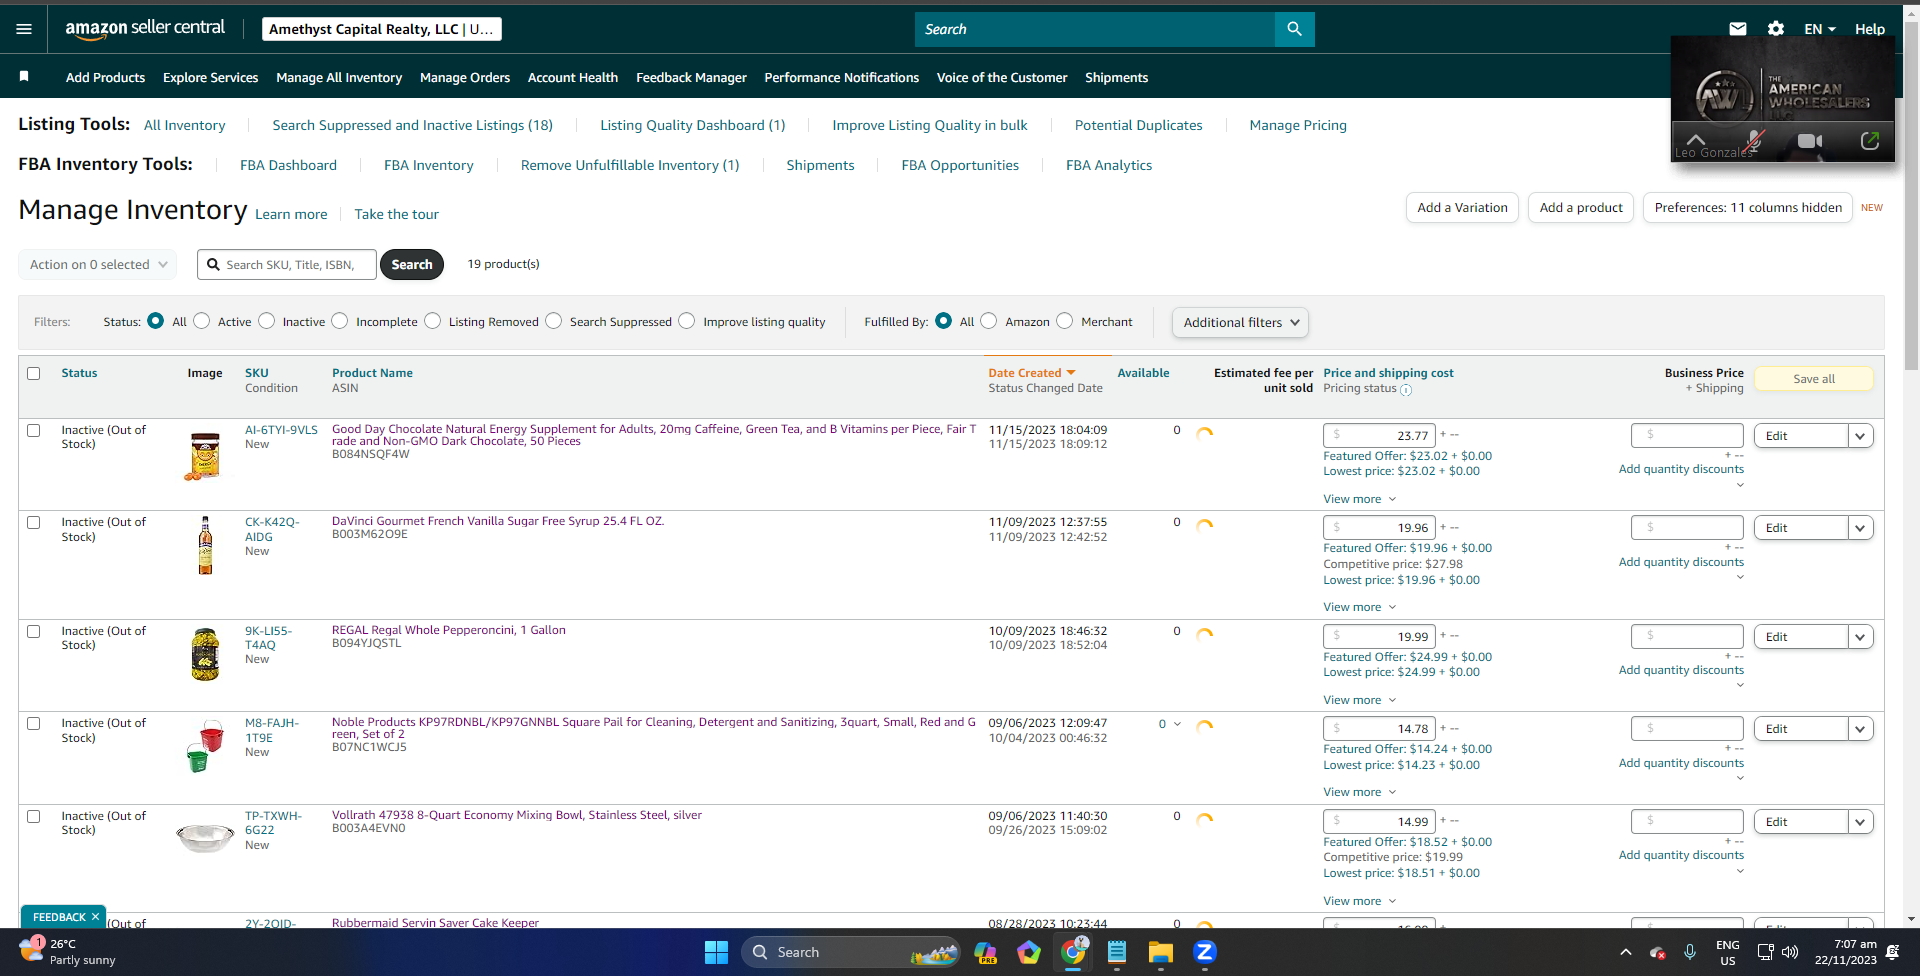This screenshot has width=1920, height=976.
Task: Expand View more for Good Day Chocolate pricing
Action: (1360, 499)
